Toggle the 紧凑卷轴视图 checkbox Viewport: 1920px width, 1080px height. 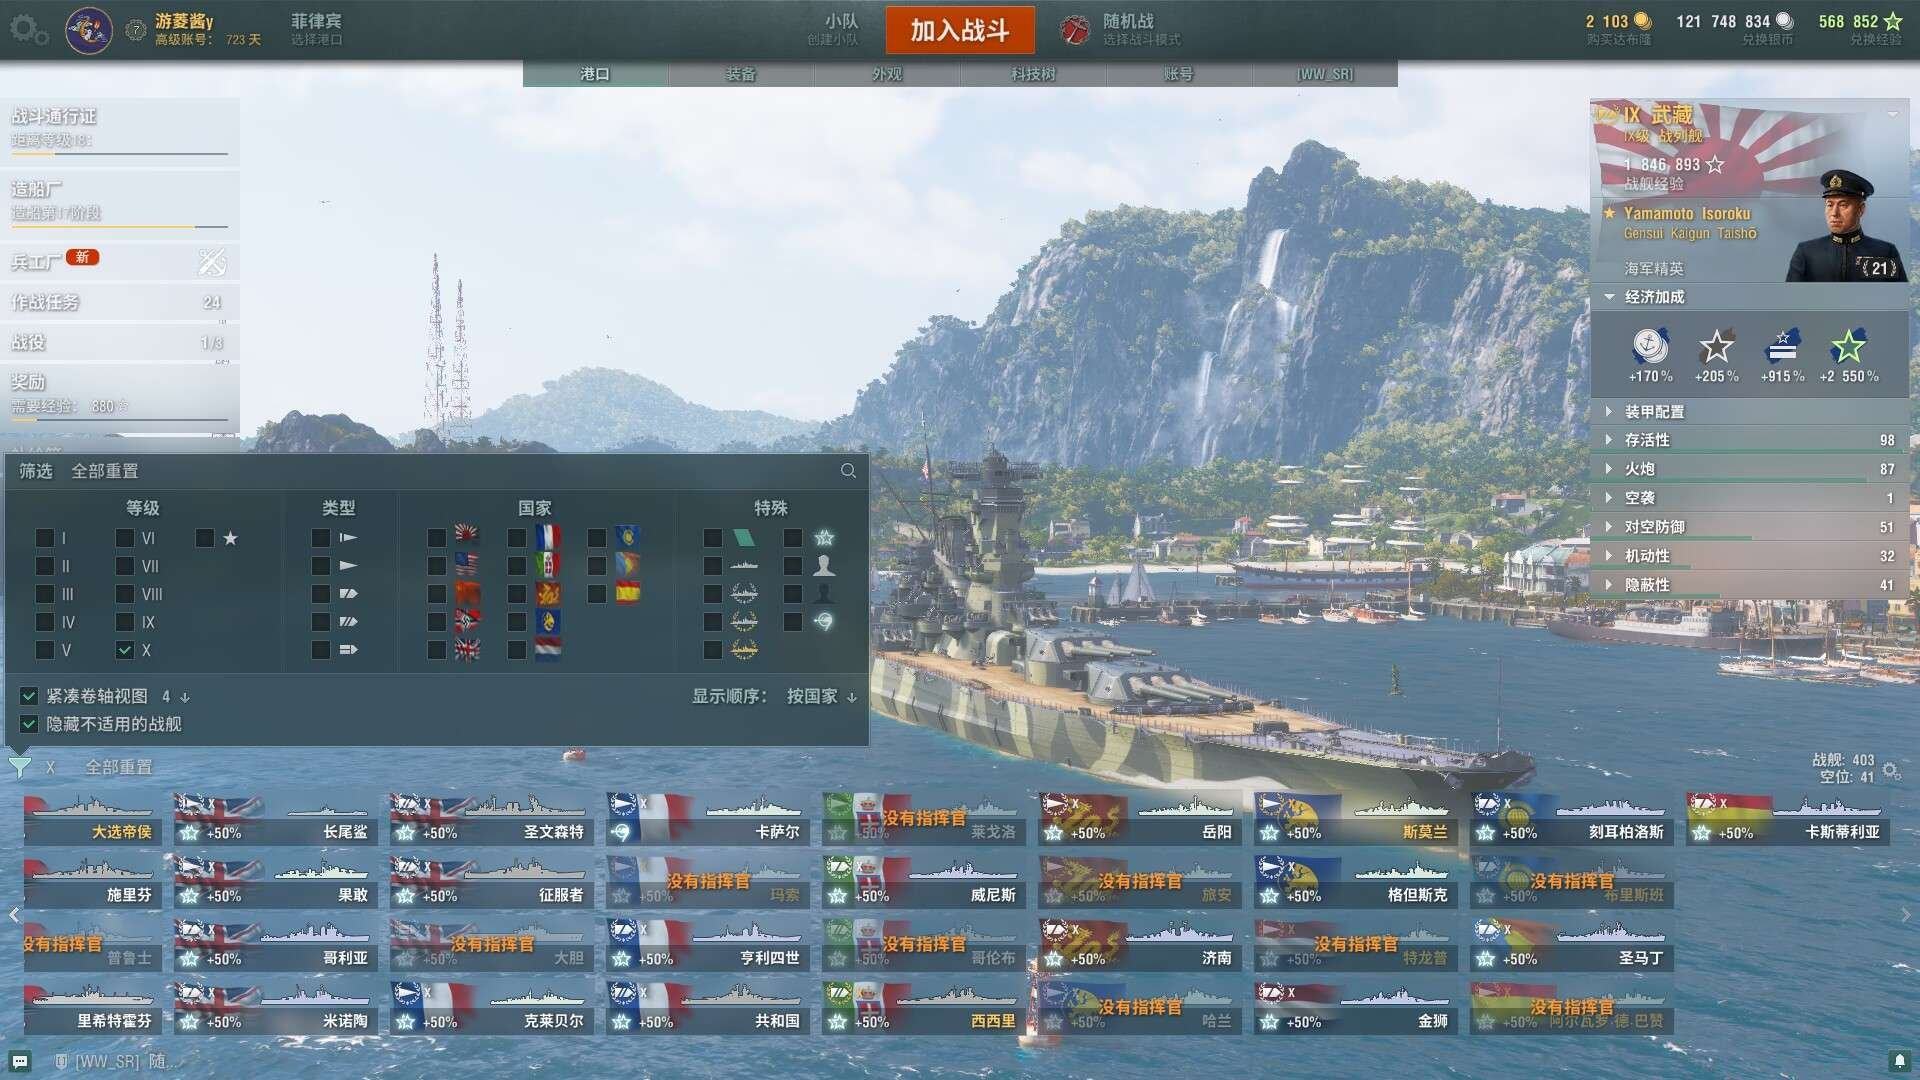[x=29, y=696]
